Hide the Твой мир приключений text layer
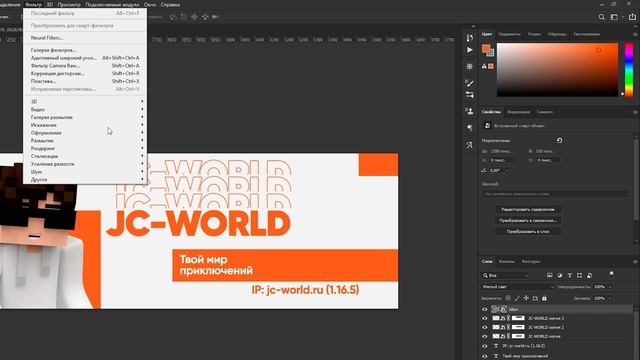 point(484,356)
